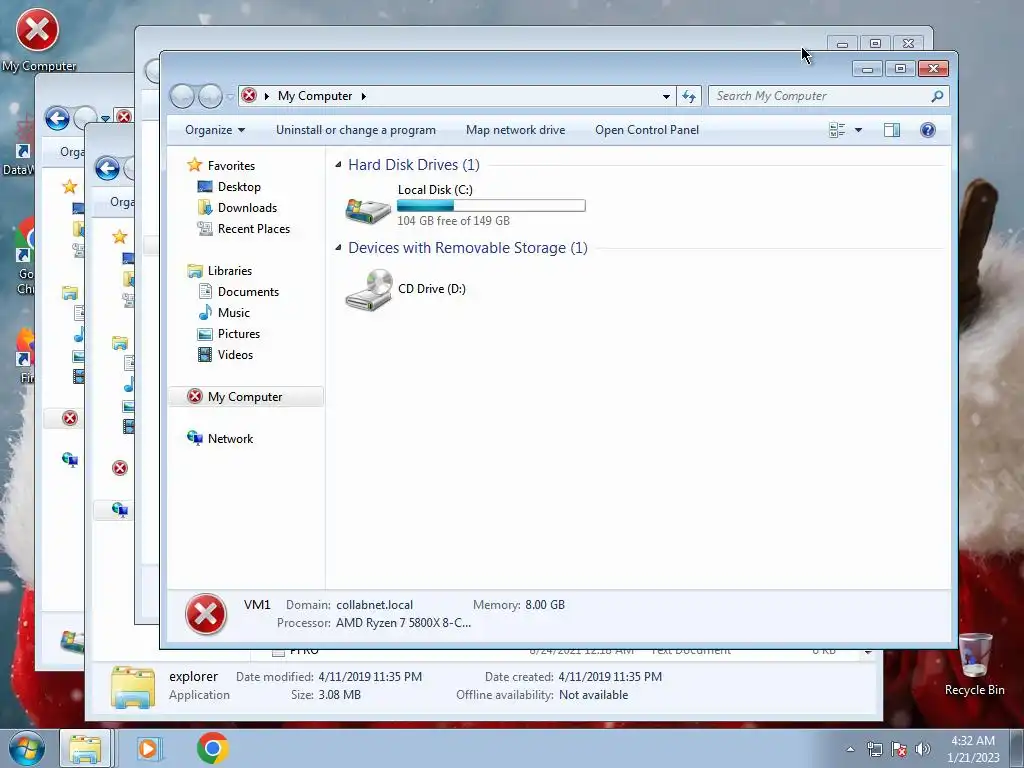The height and width of the screenshot is (768, 1024).
Task: Open the My Computer desktop icon
Action: (37, 39)
